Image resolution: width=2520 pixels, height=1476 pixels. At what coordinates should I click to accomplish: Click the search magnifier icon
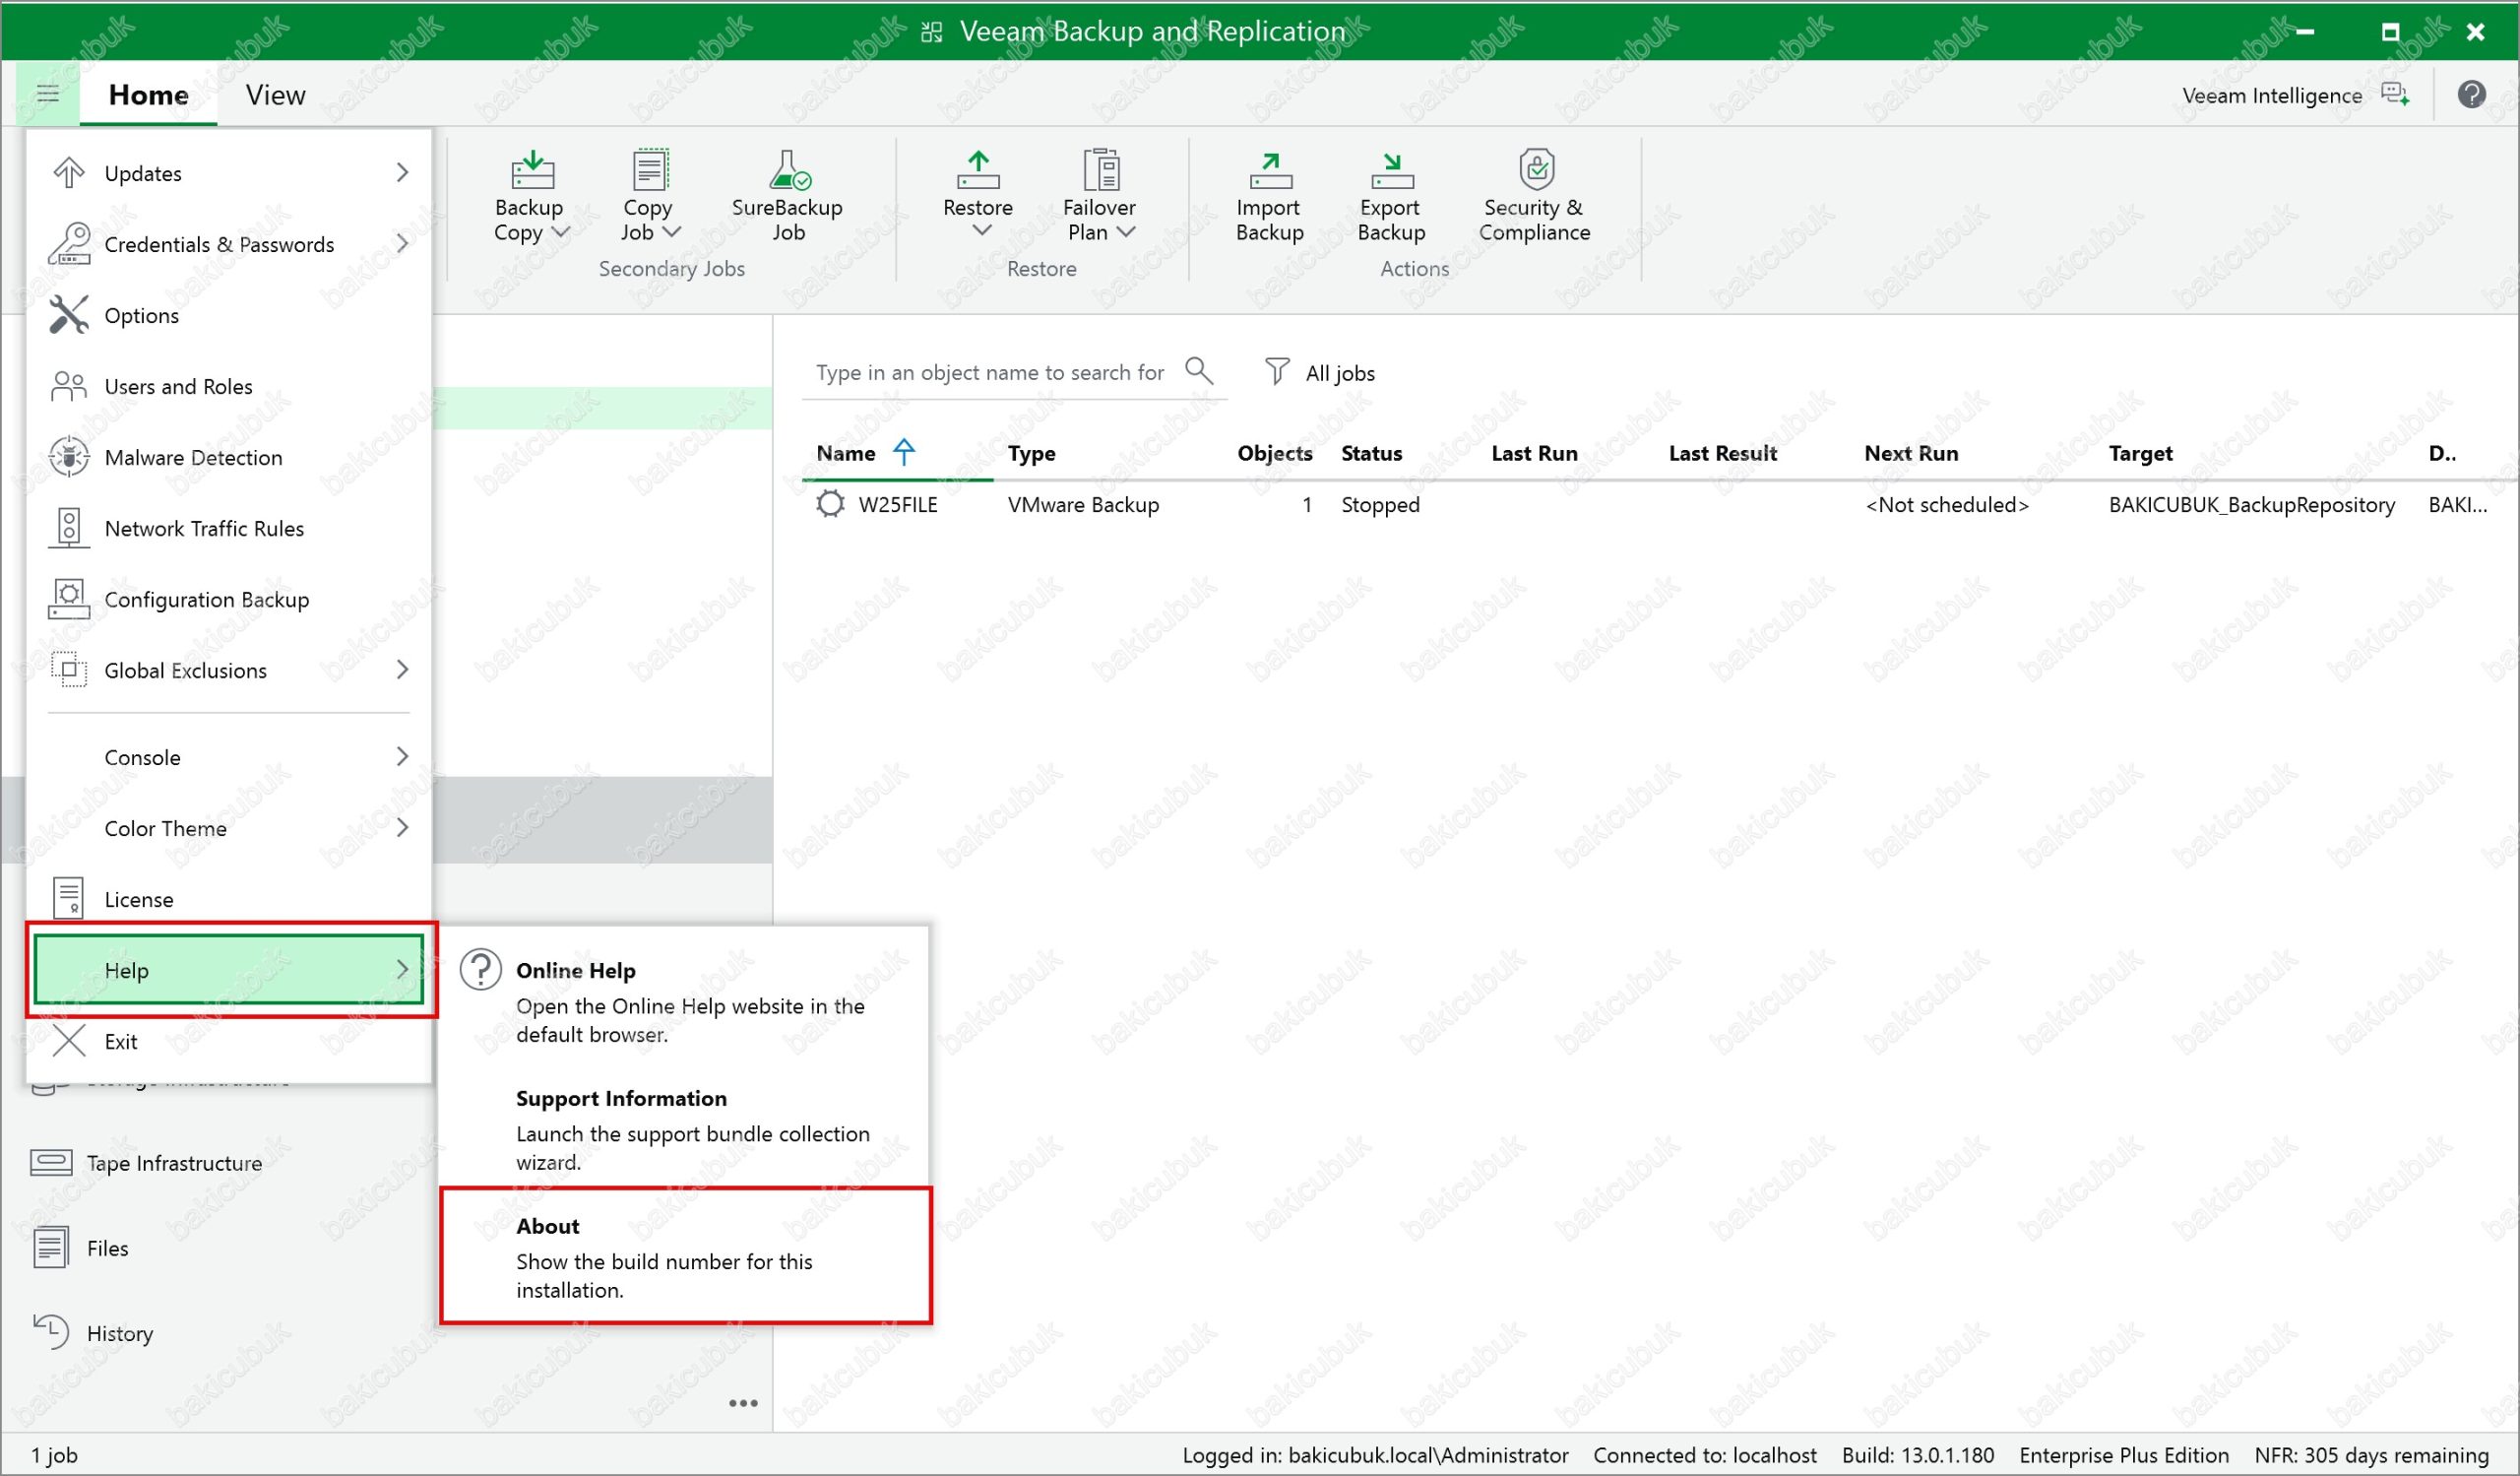pos(1198,371)
